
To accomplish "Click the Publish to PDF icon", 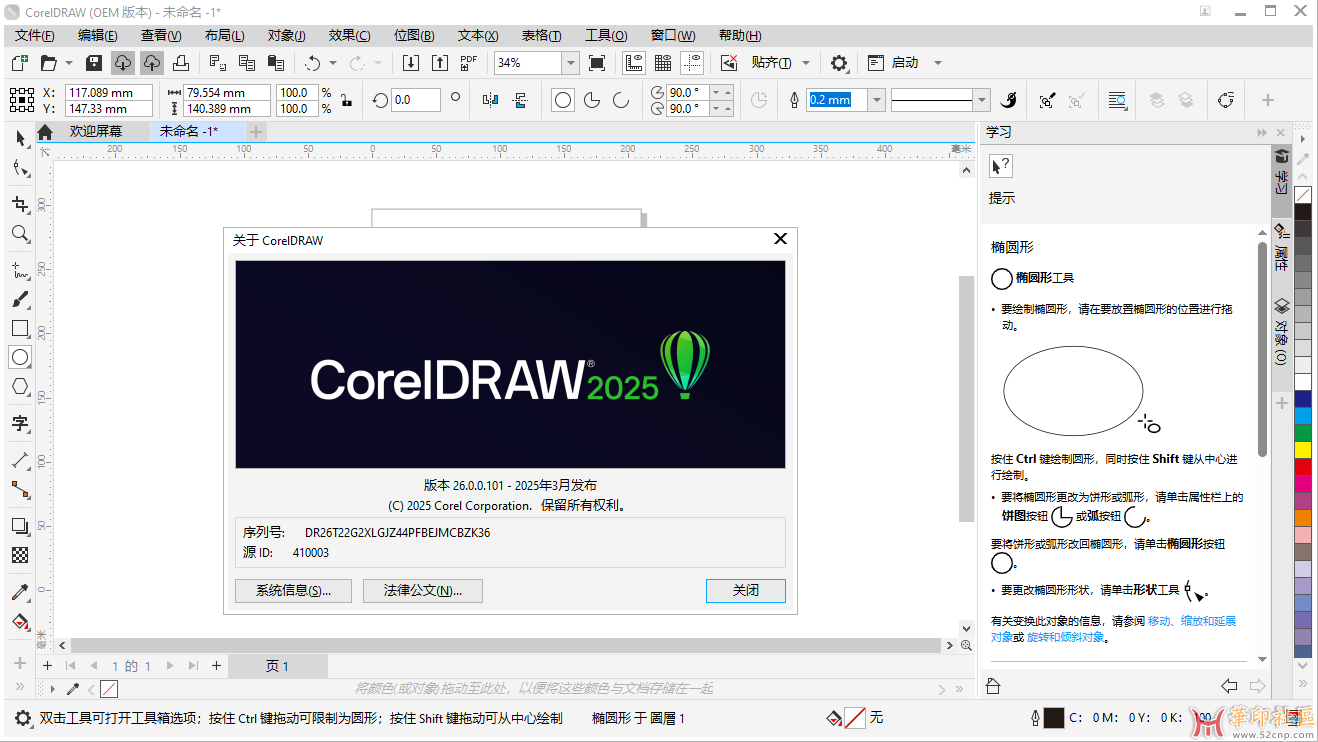I will pos(469,63).
